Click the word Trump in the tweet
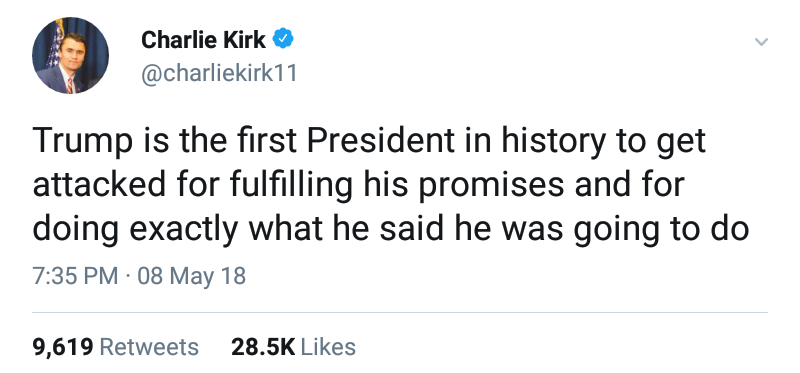This screenshot has width=800, height=373. (x=81, y=141)
